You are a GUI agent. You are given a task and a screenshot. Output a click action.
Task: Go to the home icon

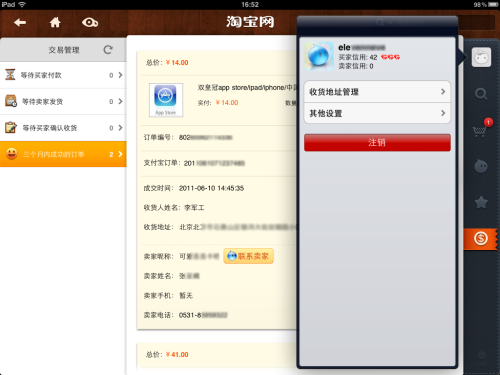point(55,22)
